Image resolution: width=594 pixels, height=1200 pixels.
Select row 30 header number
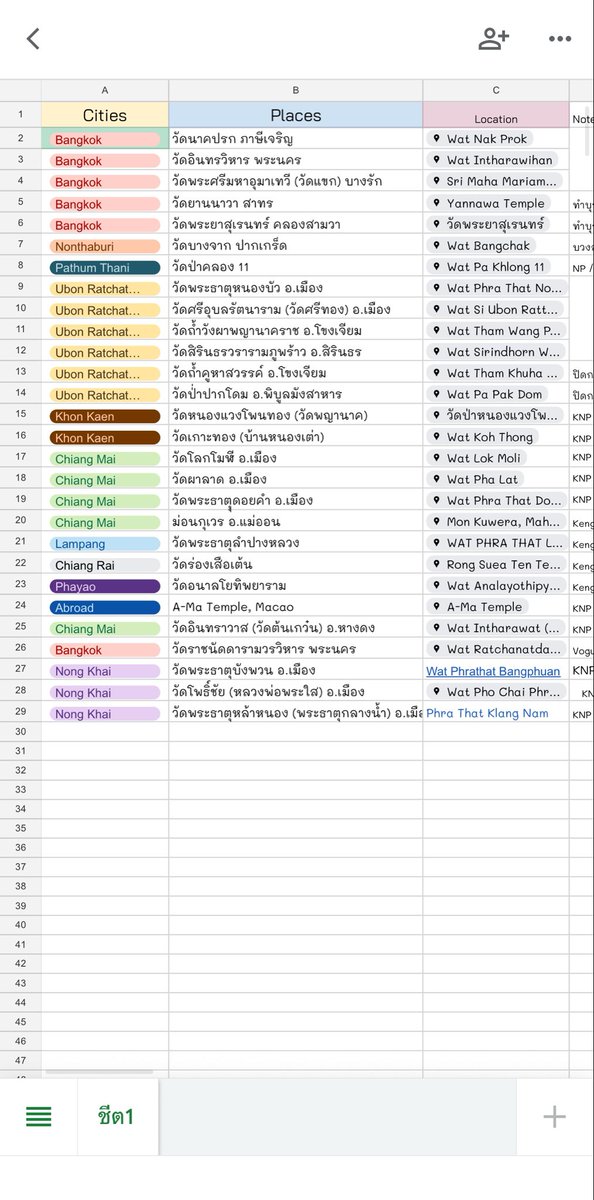pyautogui.click(x=20, y=731)
